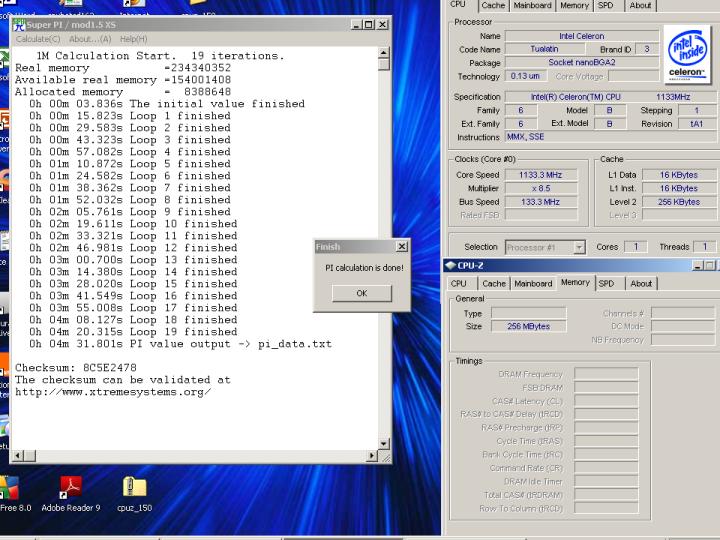This screenshot has width=720, height=540.
Task: Close the Super PI window
Action: (382, 24)
